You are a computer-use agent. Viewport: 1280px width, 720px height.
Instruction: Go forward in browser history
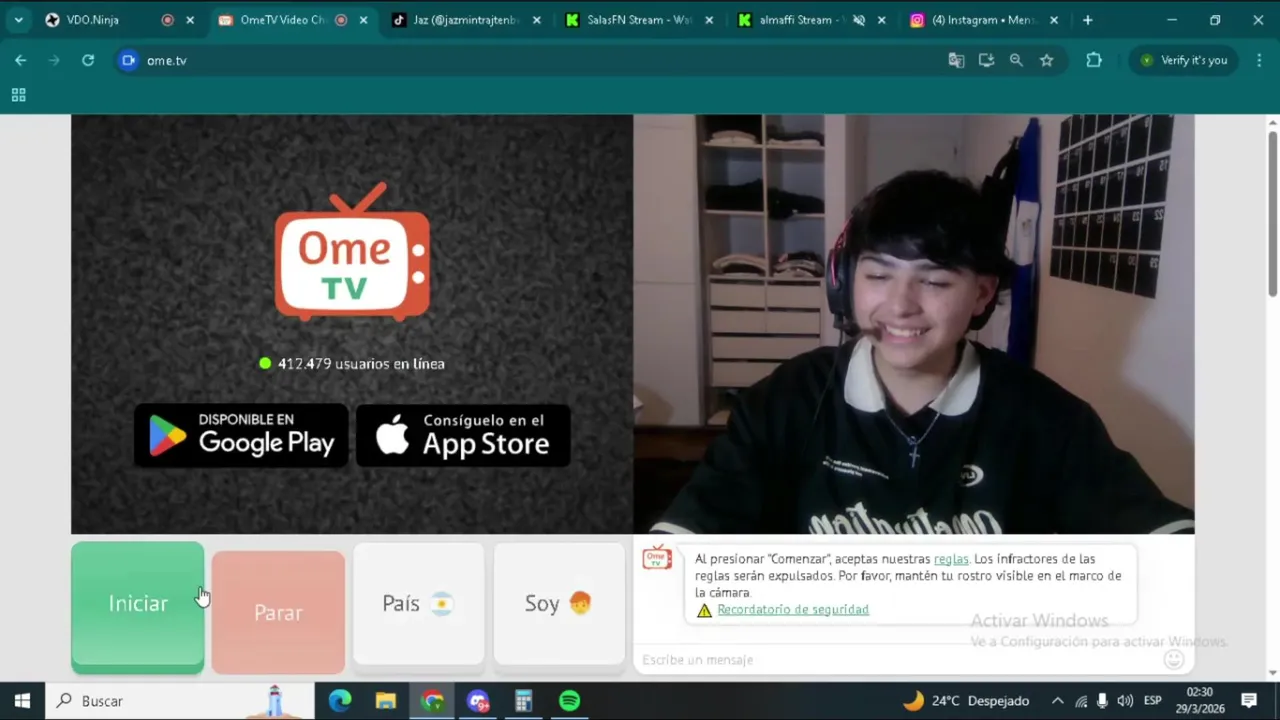click(x=54, y=60)
